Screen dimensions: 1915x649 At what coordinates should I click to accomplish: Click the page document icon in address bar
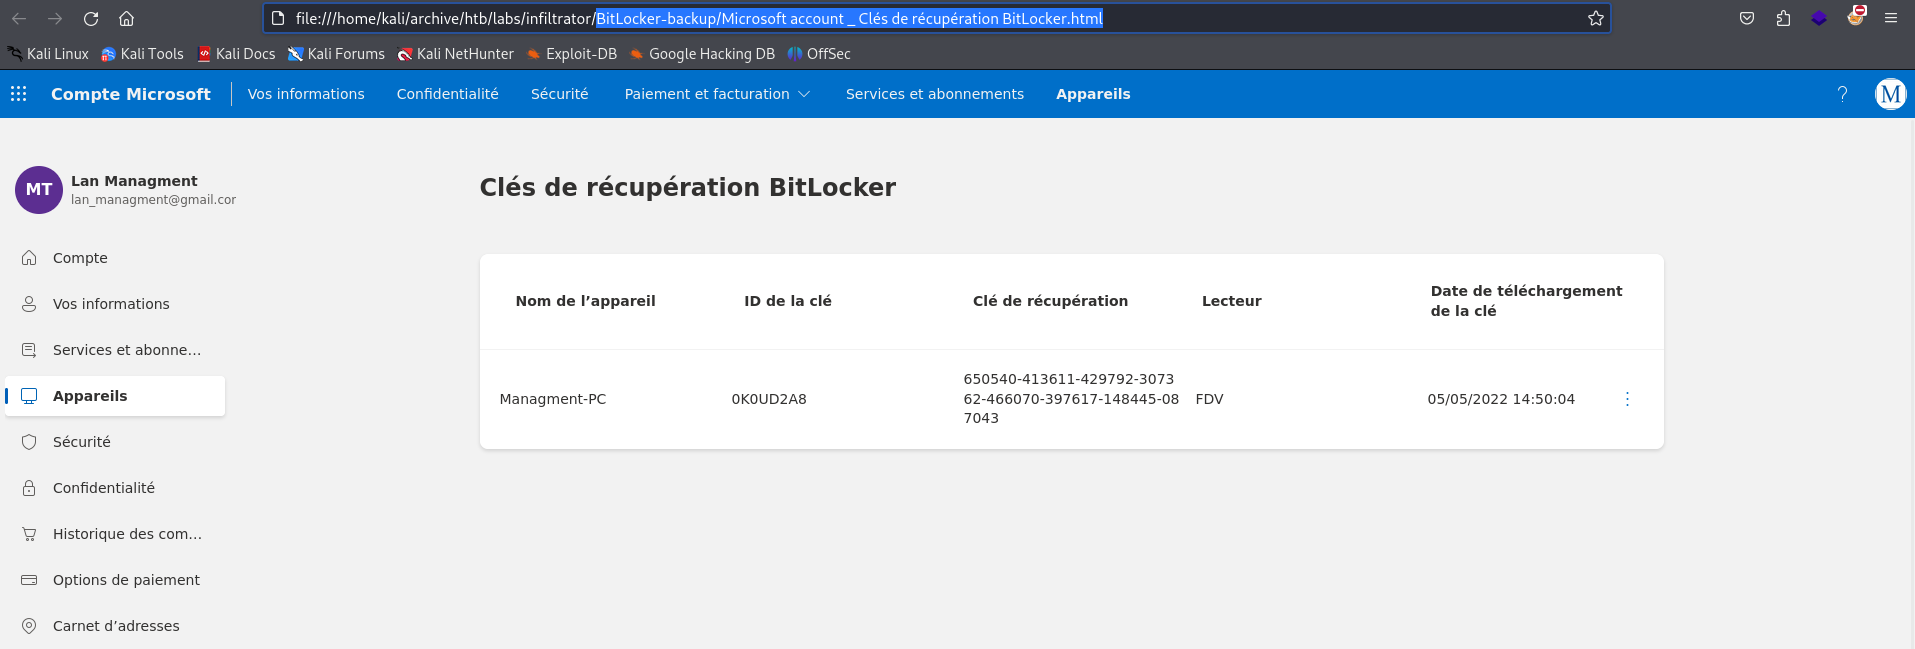279,18
